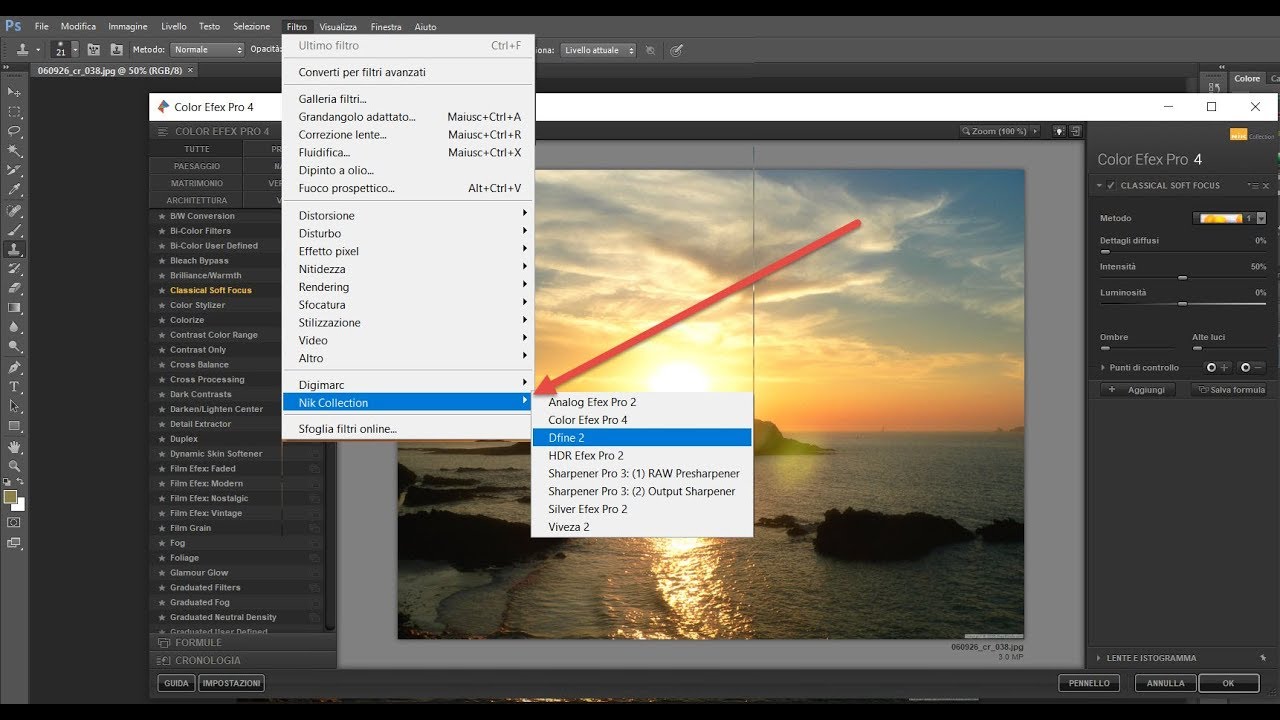Viewport: 1280px width, 720px height.
Task: Select the Rectangle shape tool
Action: tap(14, 426)
